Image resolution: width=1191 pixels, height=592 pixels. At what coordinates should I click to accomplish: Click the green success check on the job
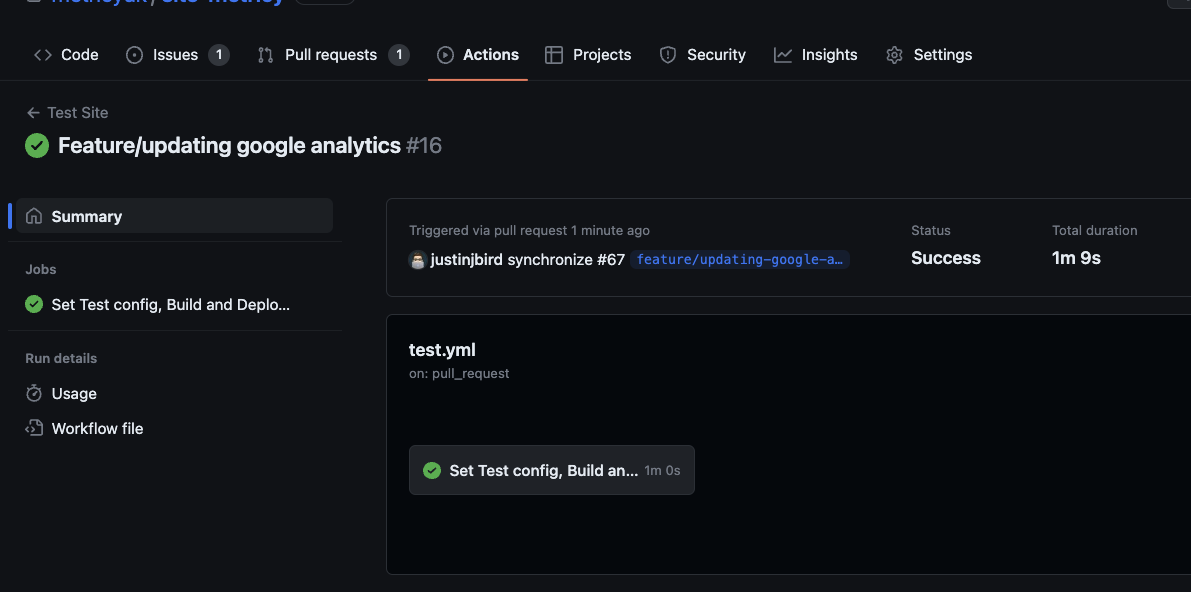[32, 304]
